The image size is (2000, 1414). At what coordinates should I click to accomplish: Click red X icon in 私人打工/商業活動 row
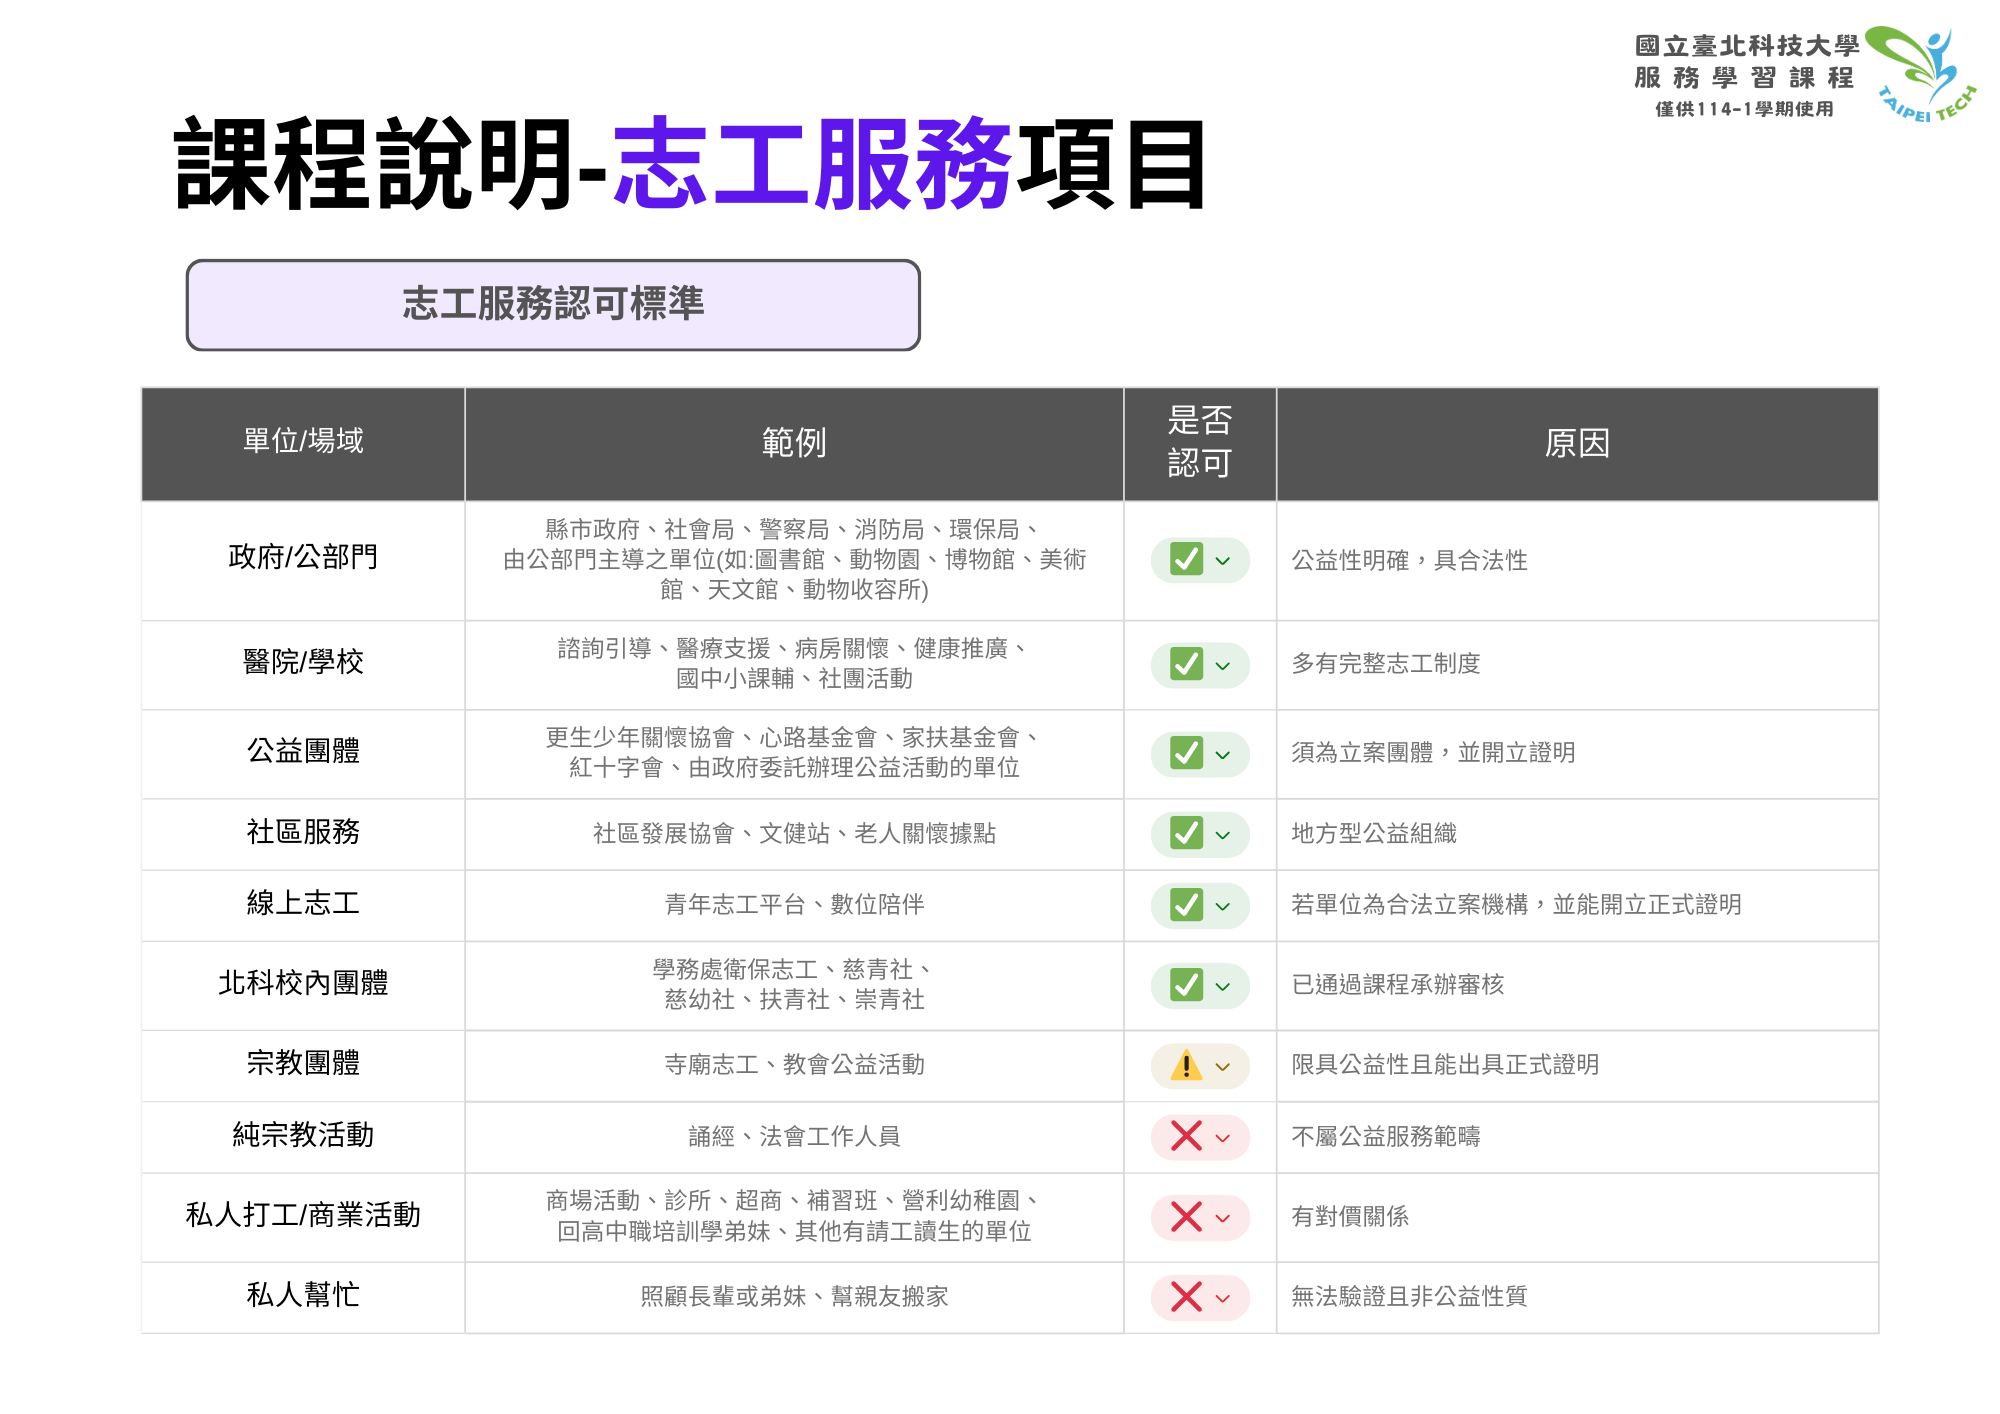coord(1186,1217)
